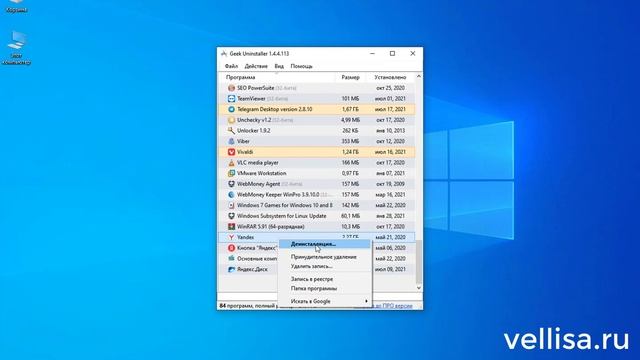Click the scrollbar up arrow

(419, 77)
